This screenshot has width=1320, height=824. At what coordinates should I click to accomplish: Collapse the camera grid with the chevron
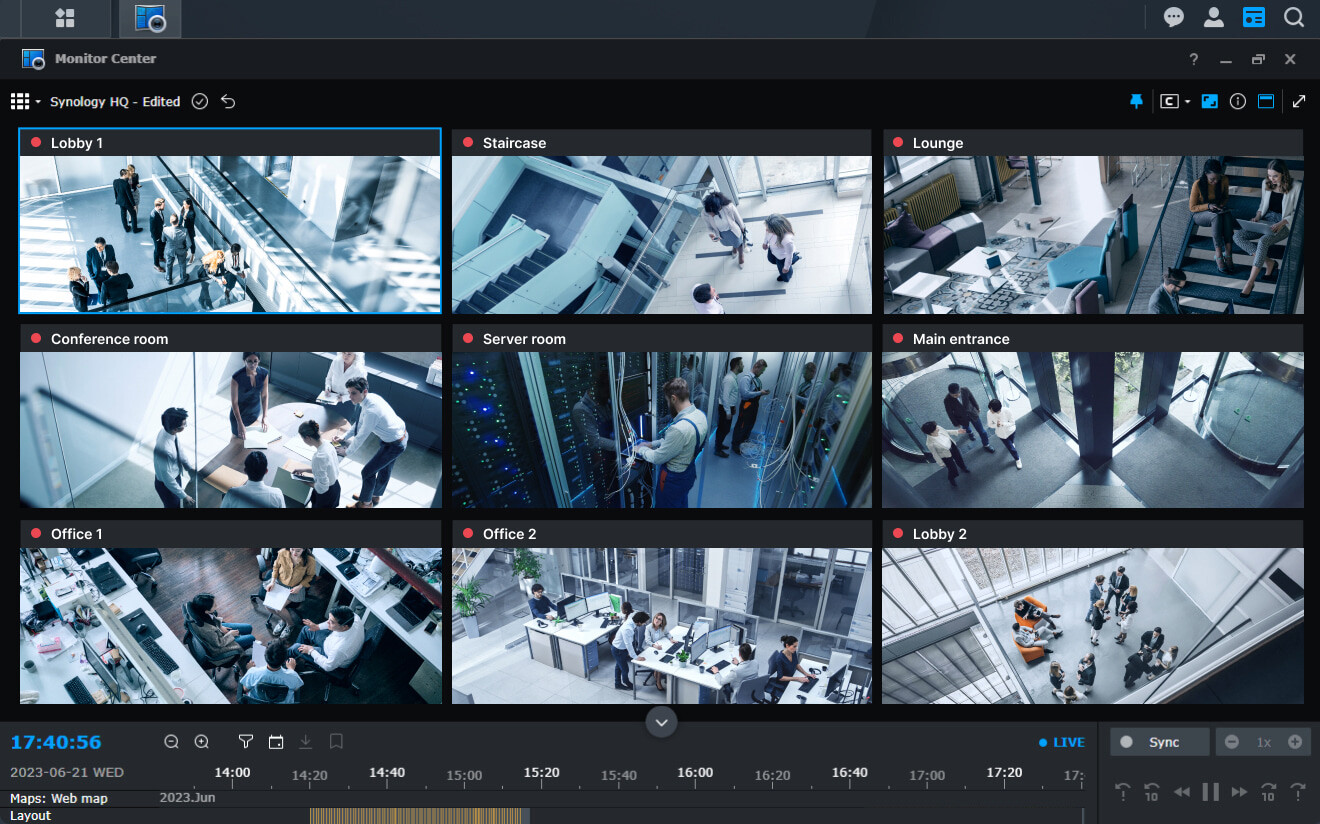[x=660, y=721]
